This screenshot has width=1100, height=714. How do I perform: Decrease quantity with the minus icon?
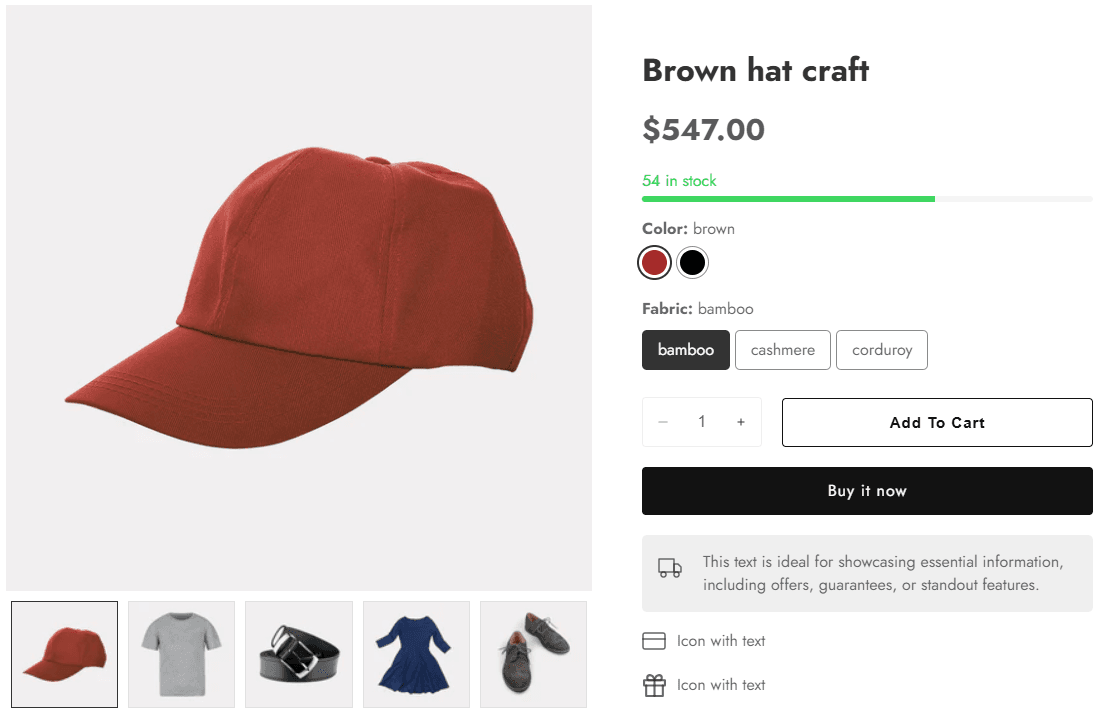tap(663, 422)
